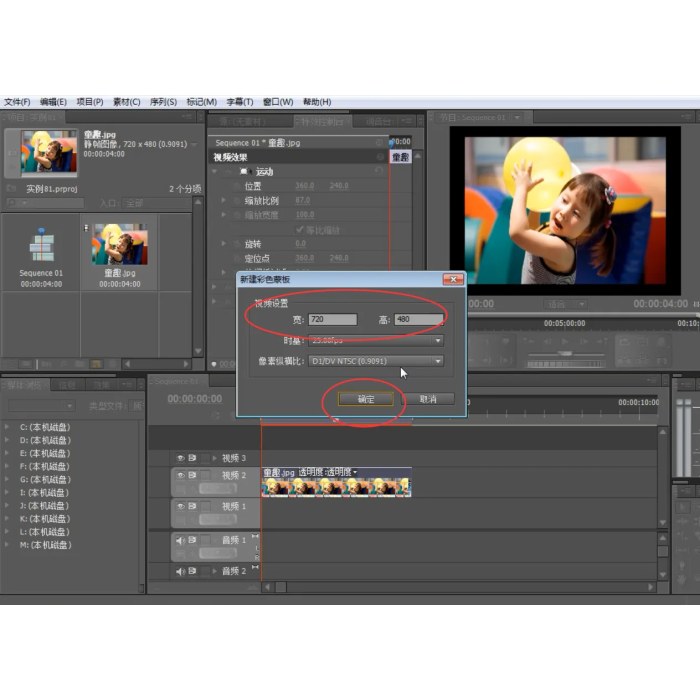
Task: Open the program monitor zoom level dropdown
Action: pos(565,304)
